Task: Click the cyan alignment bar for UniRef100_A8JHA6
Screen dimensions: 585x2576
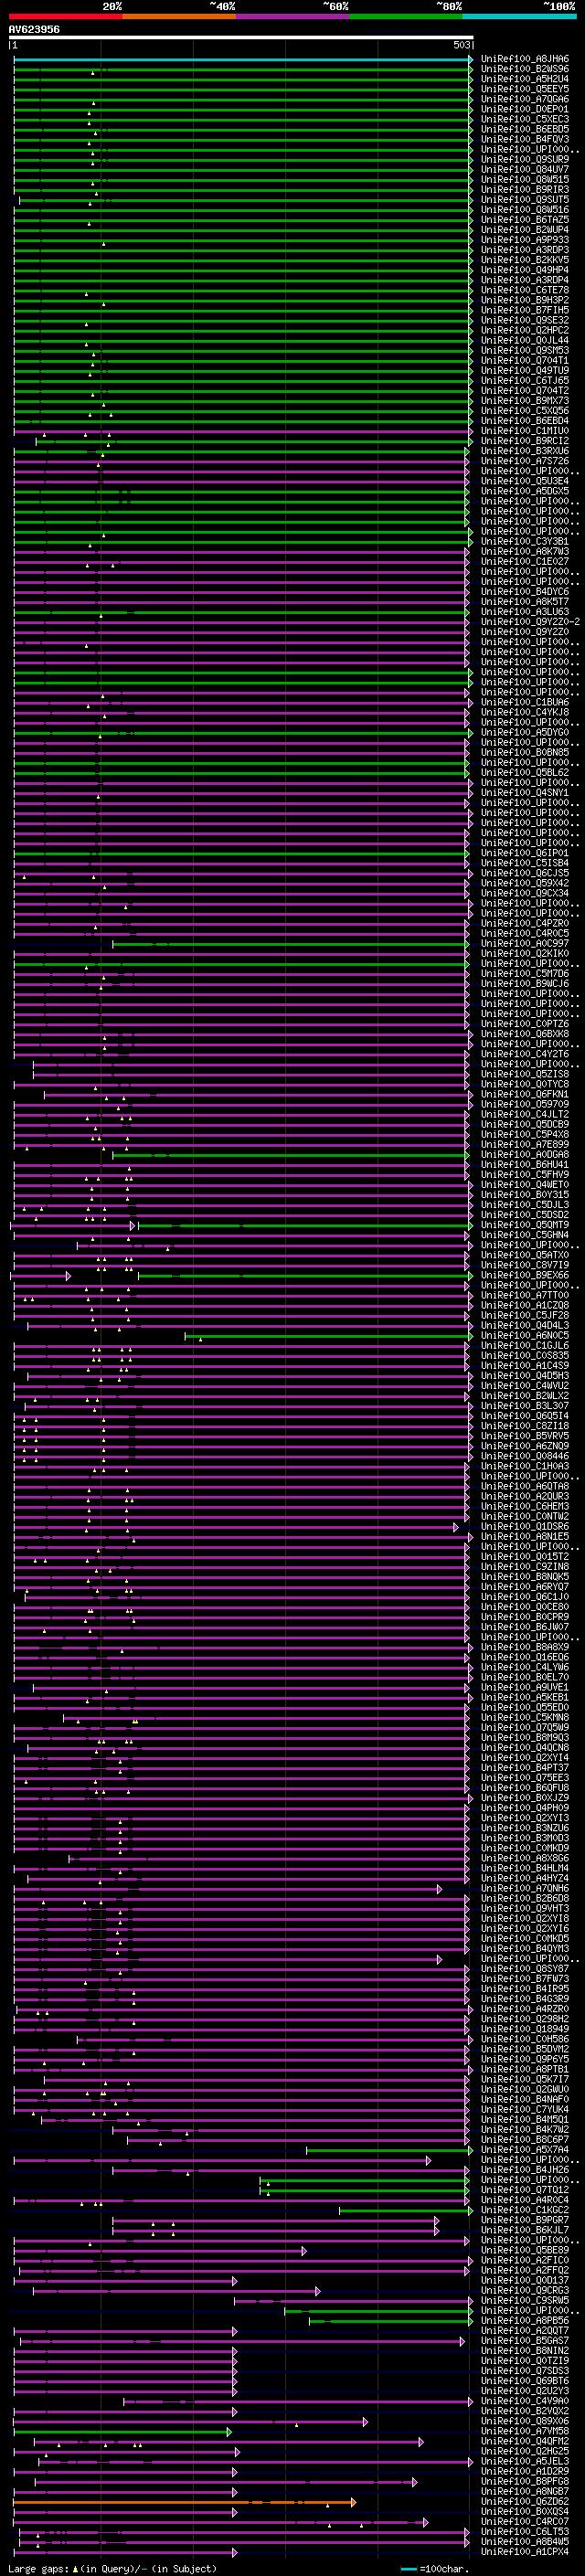Action: (242, 59)
